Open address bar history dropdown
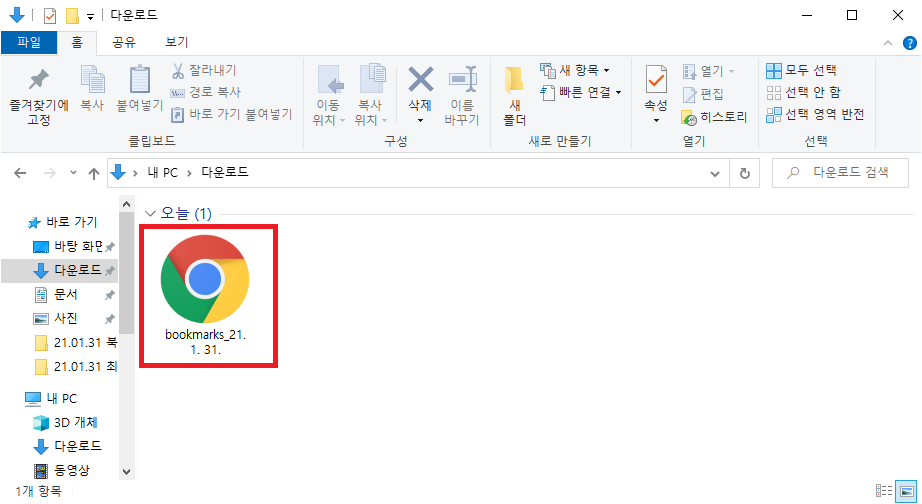This screenshot has height=504, width=922. [x=715, y=173]
